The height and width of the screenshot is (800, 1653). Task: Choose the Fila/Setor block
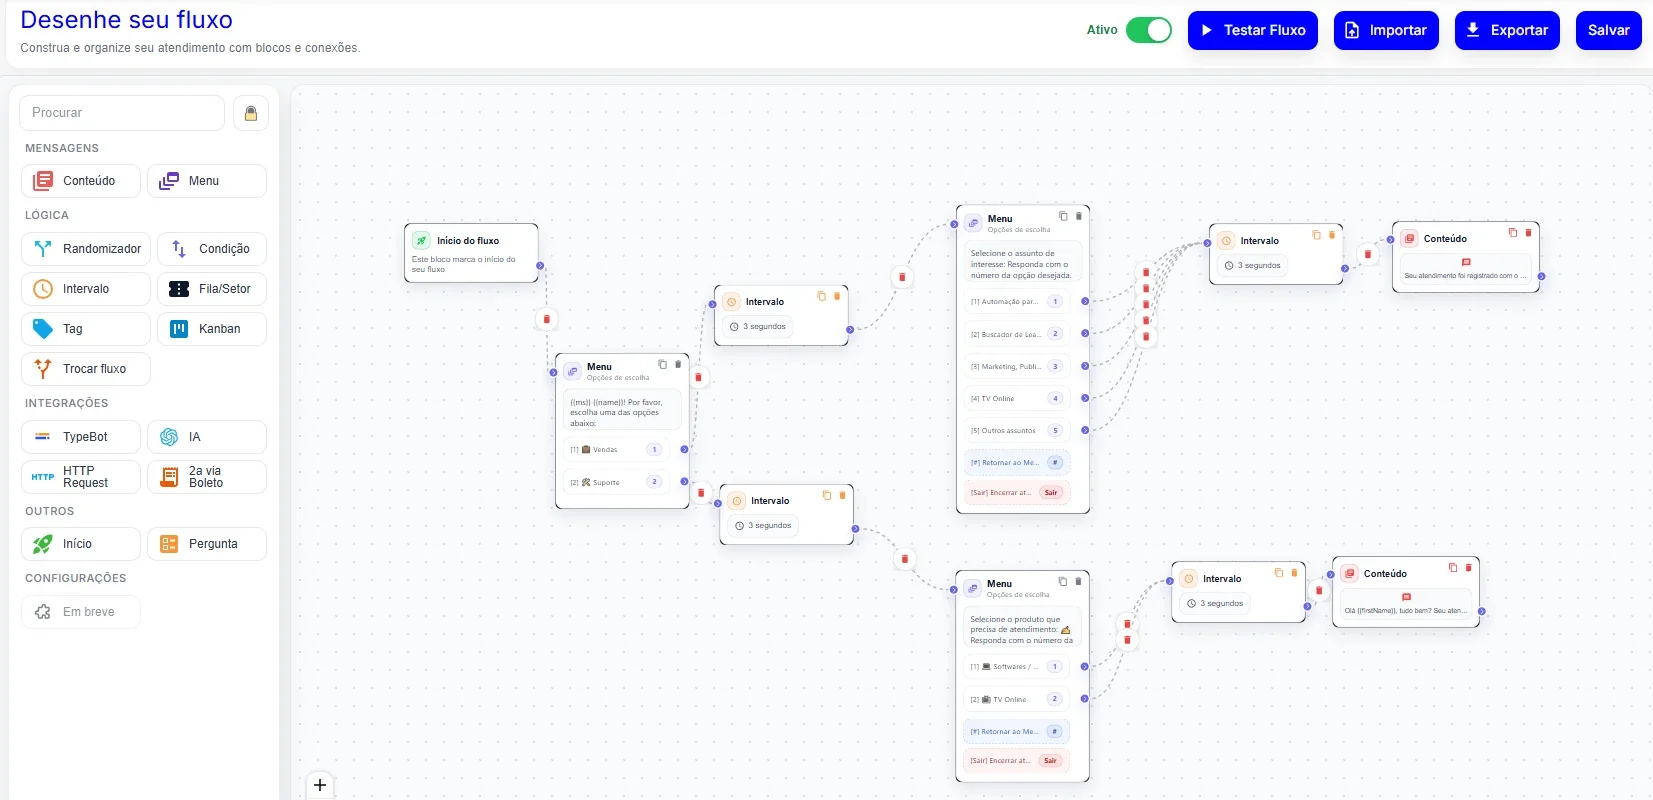[212, 289]
